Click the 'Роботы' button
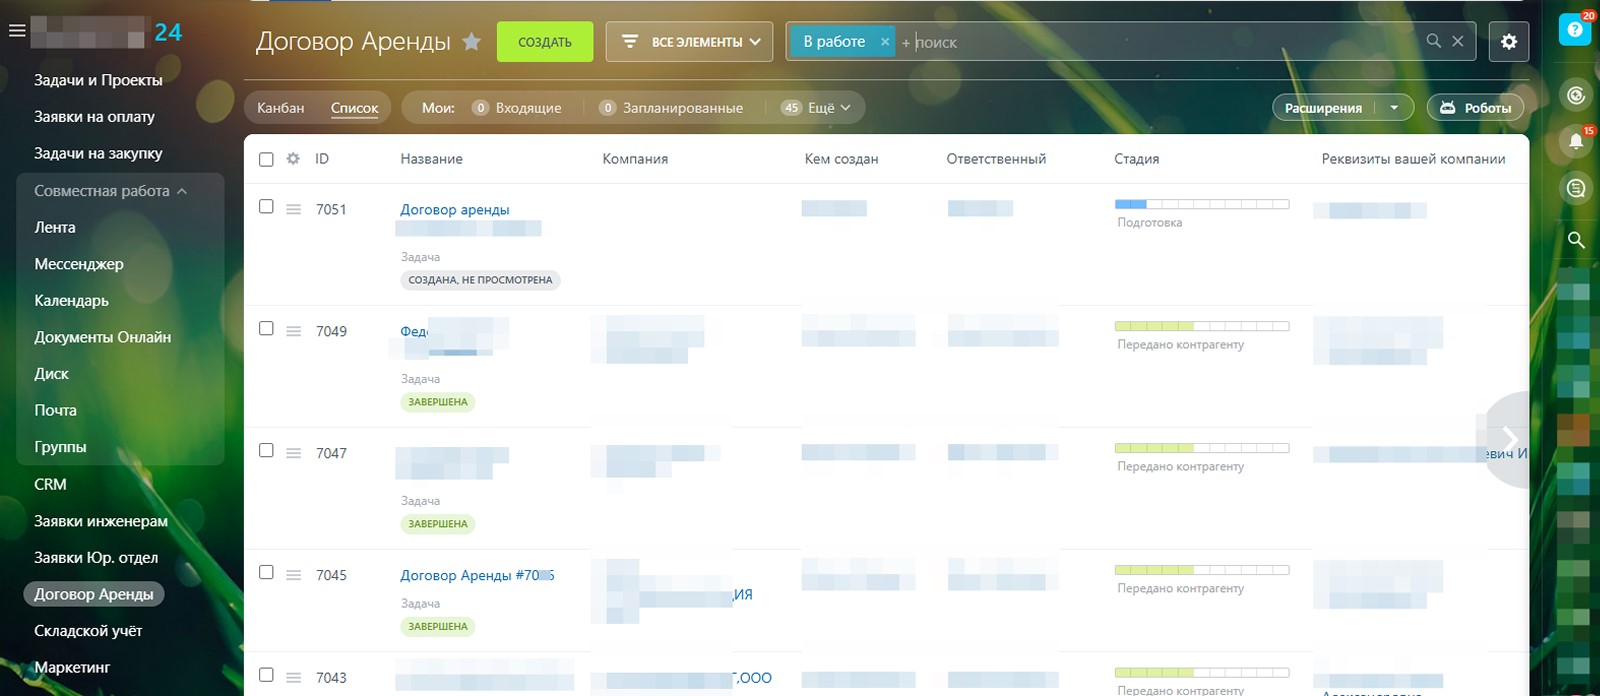 pos(1475,108)
